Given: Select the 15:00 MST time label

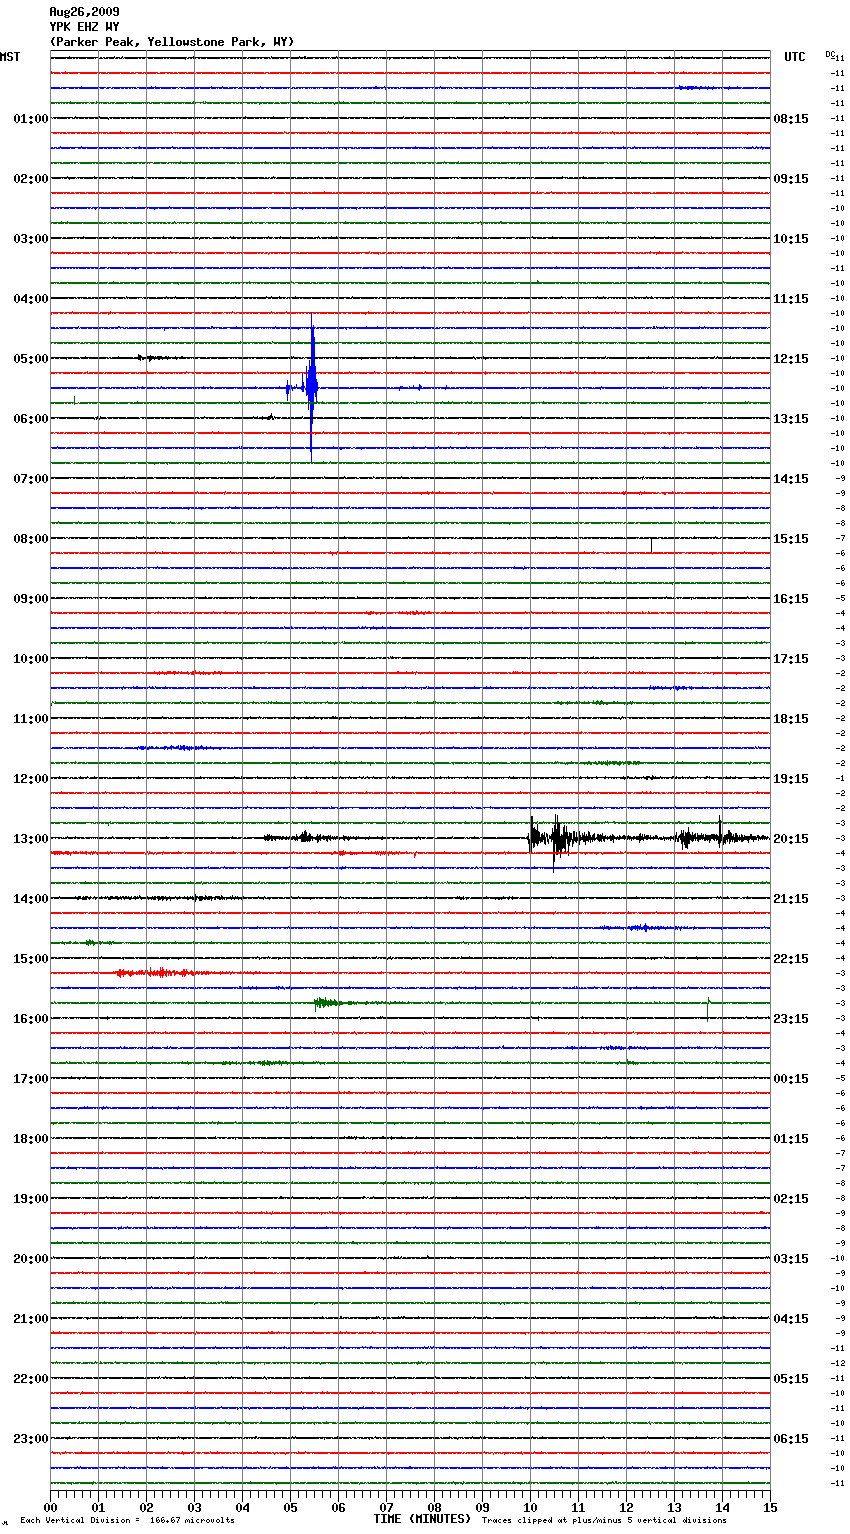Looking at the screenshot, I should [30, 959].
